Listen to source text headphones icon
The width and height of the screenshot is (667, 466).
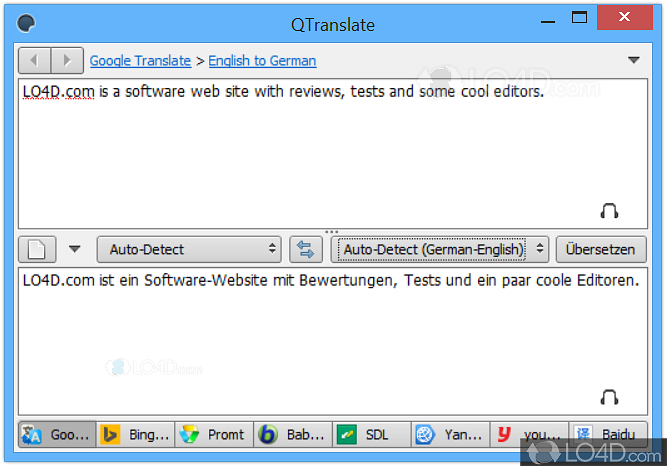click(609, 211)
